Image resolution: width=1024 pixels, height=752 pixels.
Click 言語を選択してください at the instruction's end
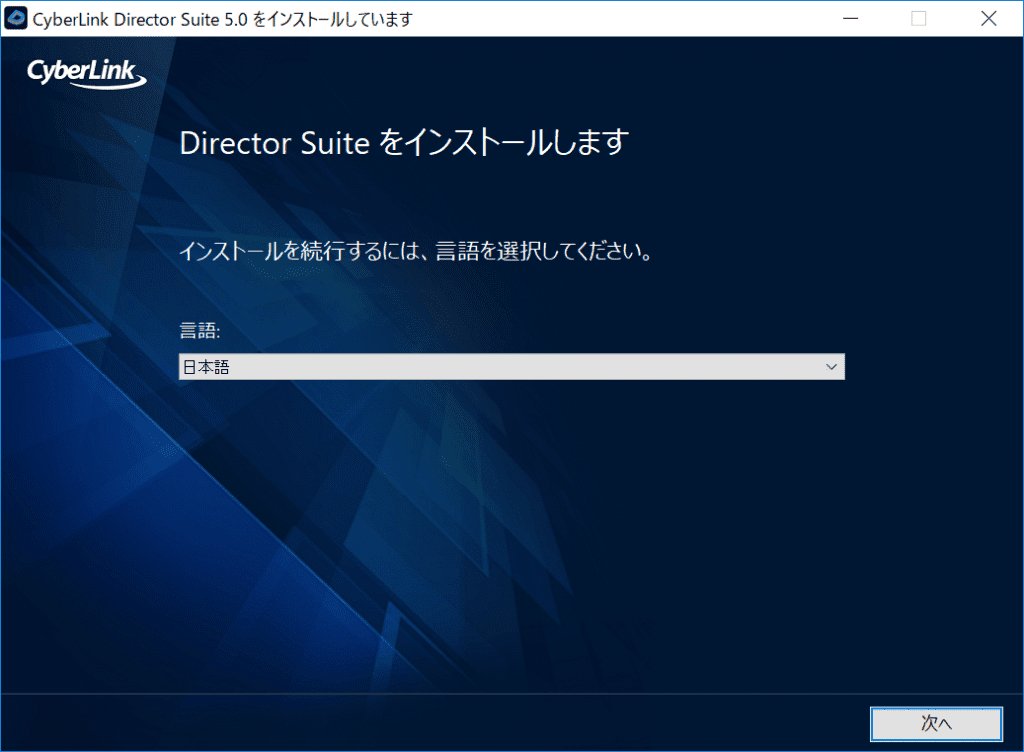click(x=560, y=250)
